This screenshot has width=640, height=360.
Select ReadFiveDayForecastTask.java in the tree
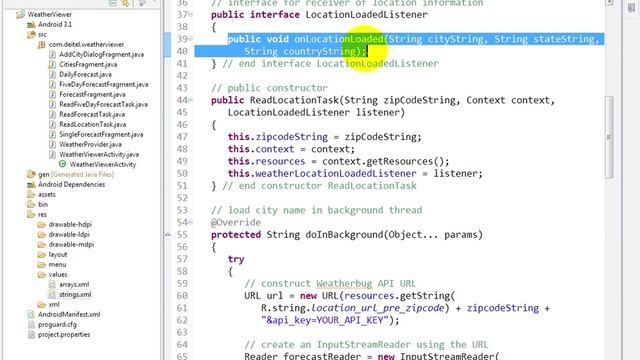103,104
